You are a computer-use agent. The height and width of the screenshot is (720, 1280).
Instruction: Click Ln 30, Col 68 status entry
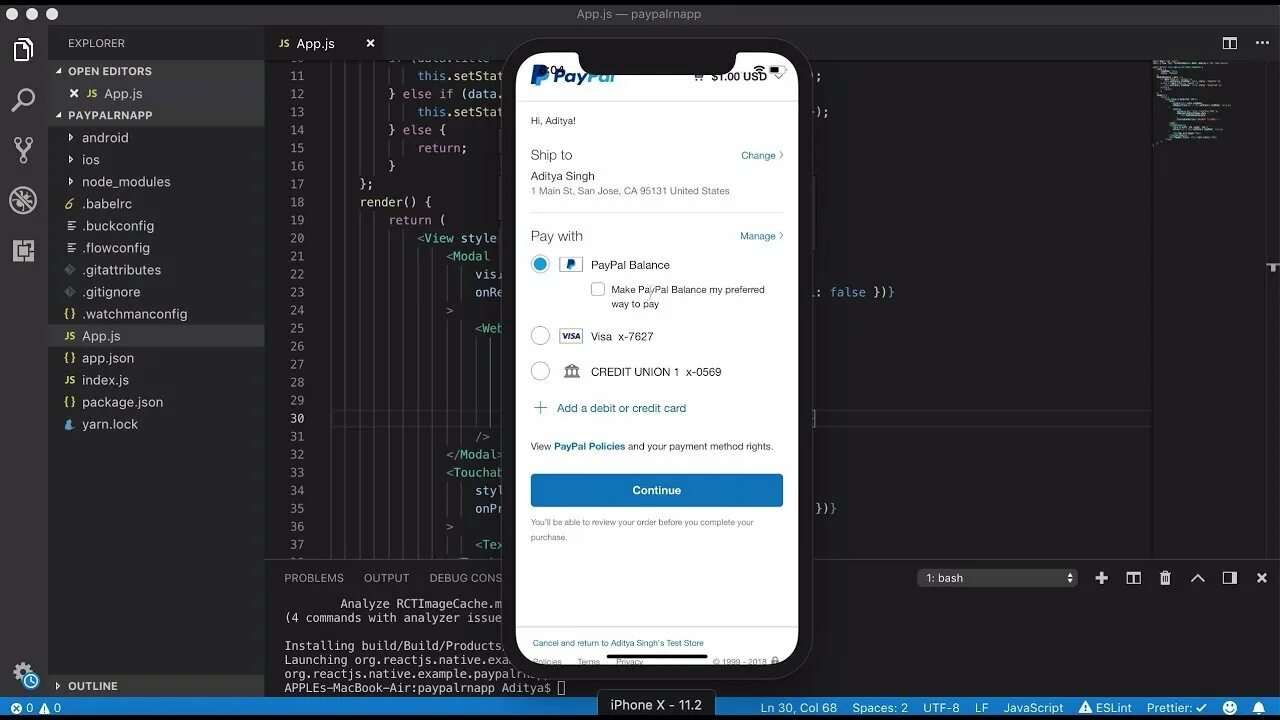(x=798, y=707)
